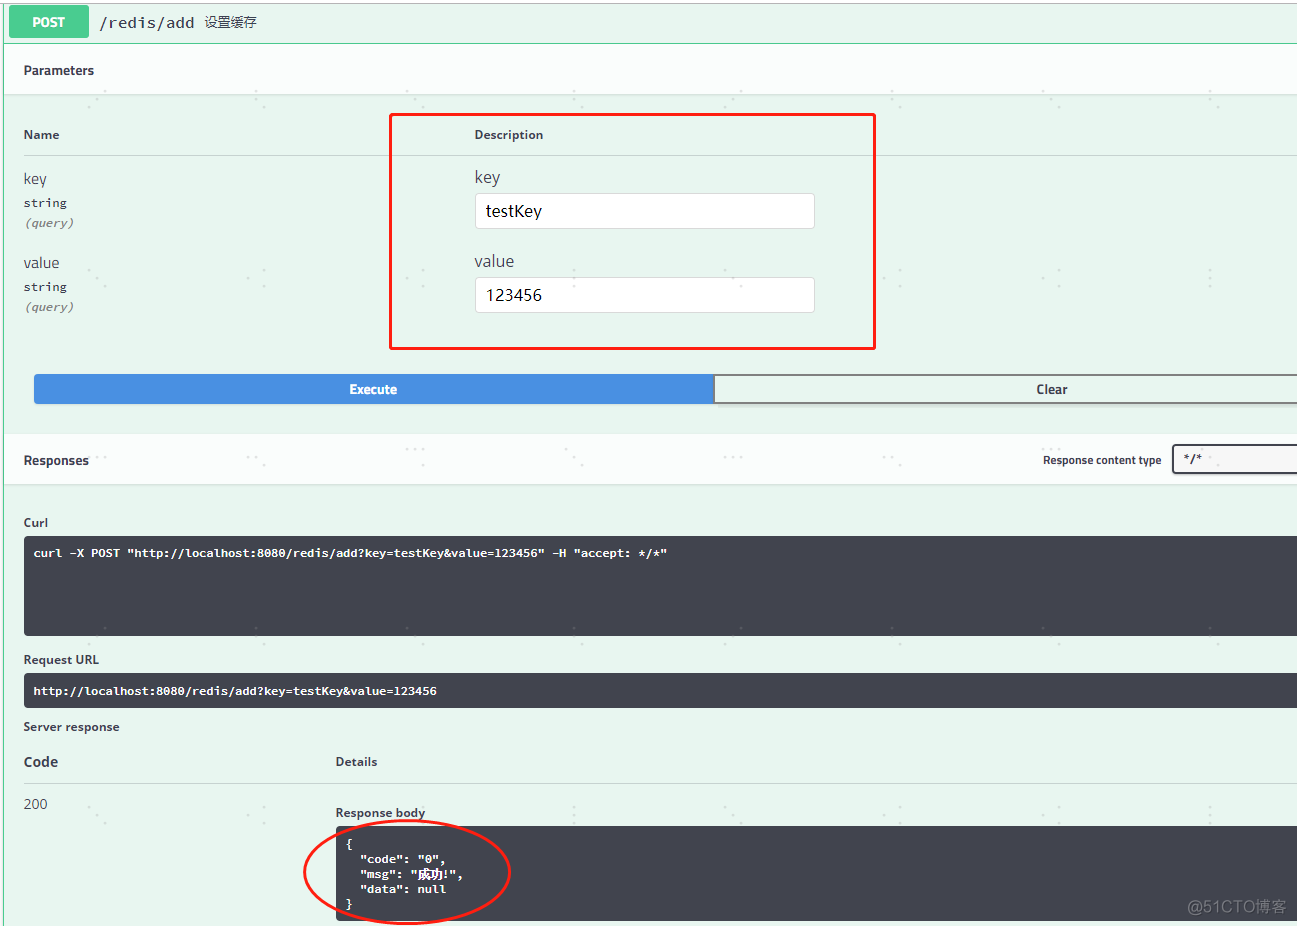Click the Request URL section label

coord(61,660)
